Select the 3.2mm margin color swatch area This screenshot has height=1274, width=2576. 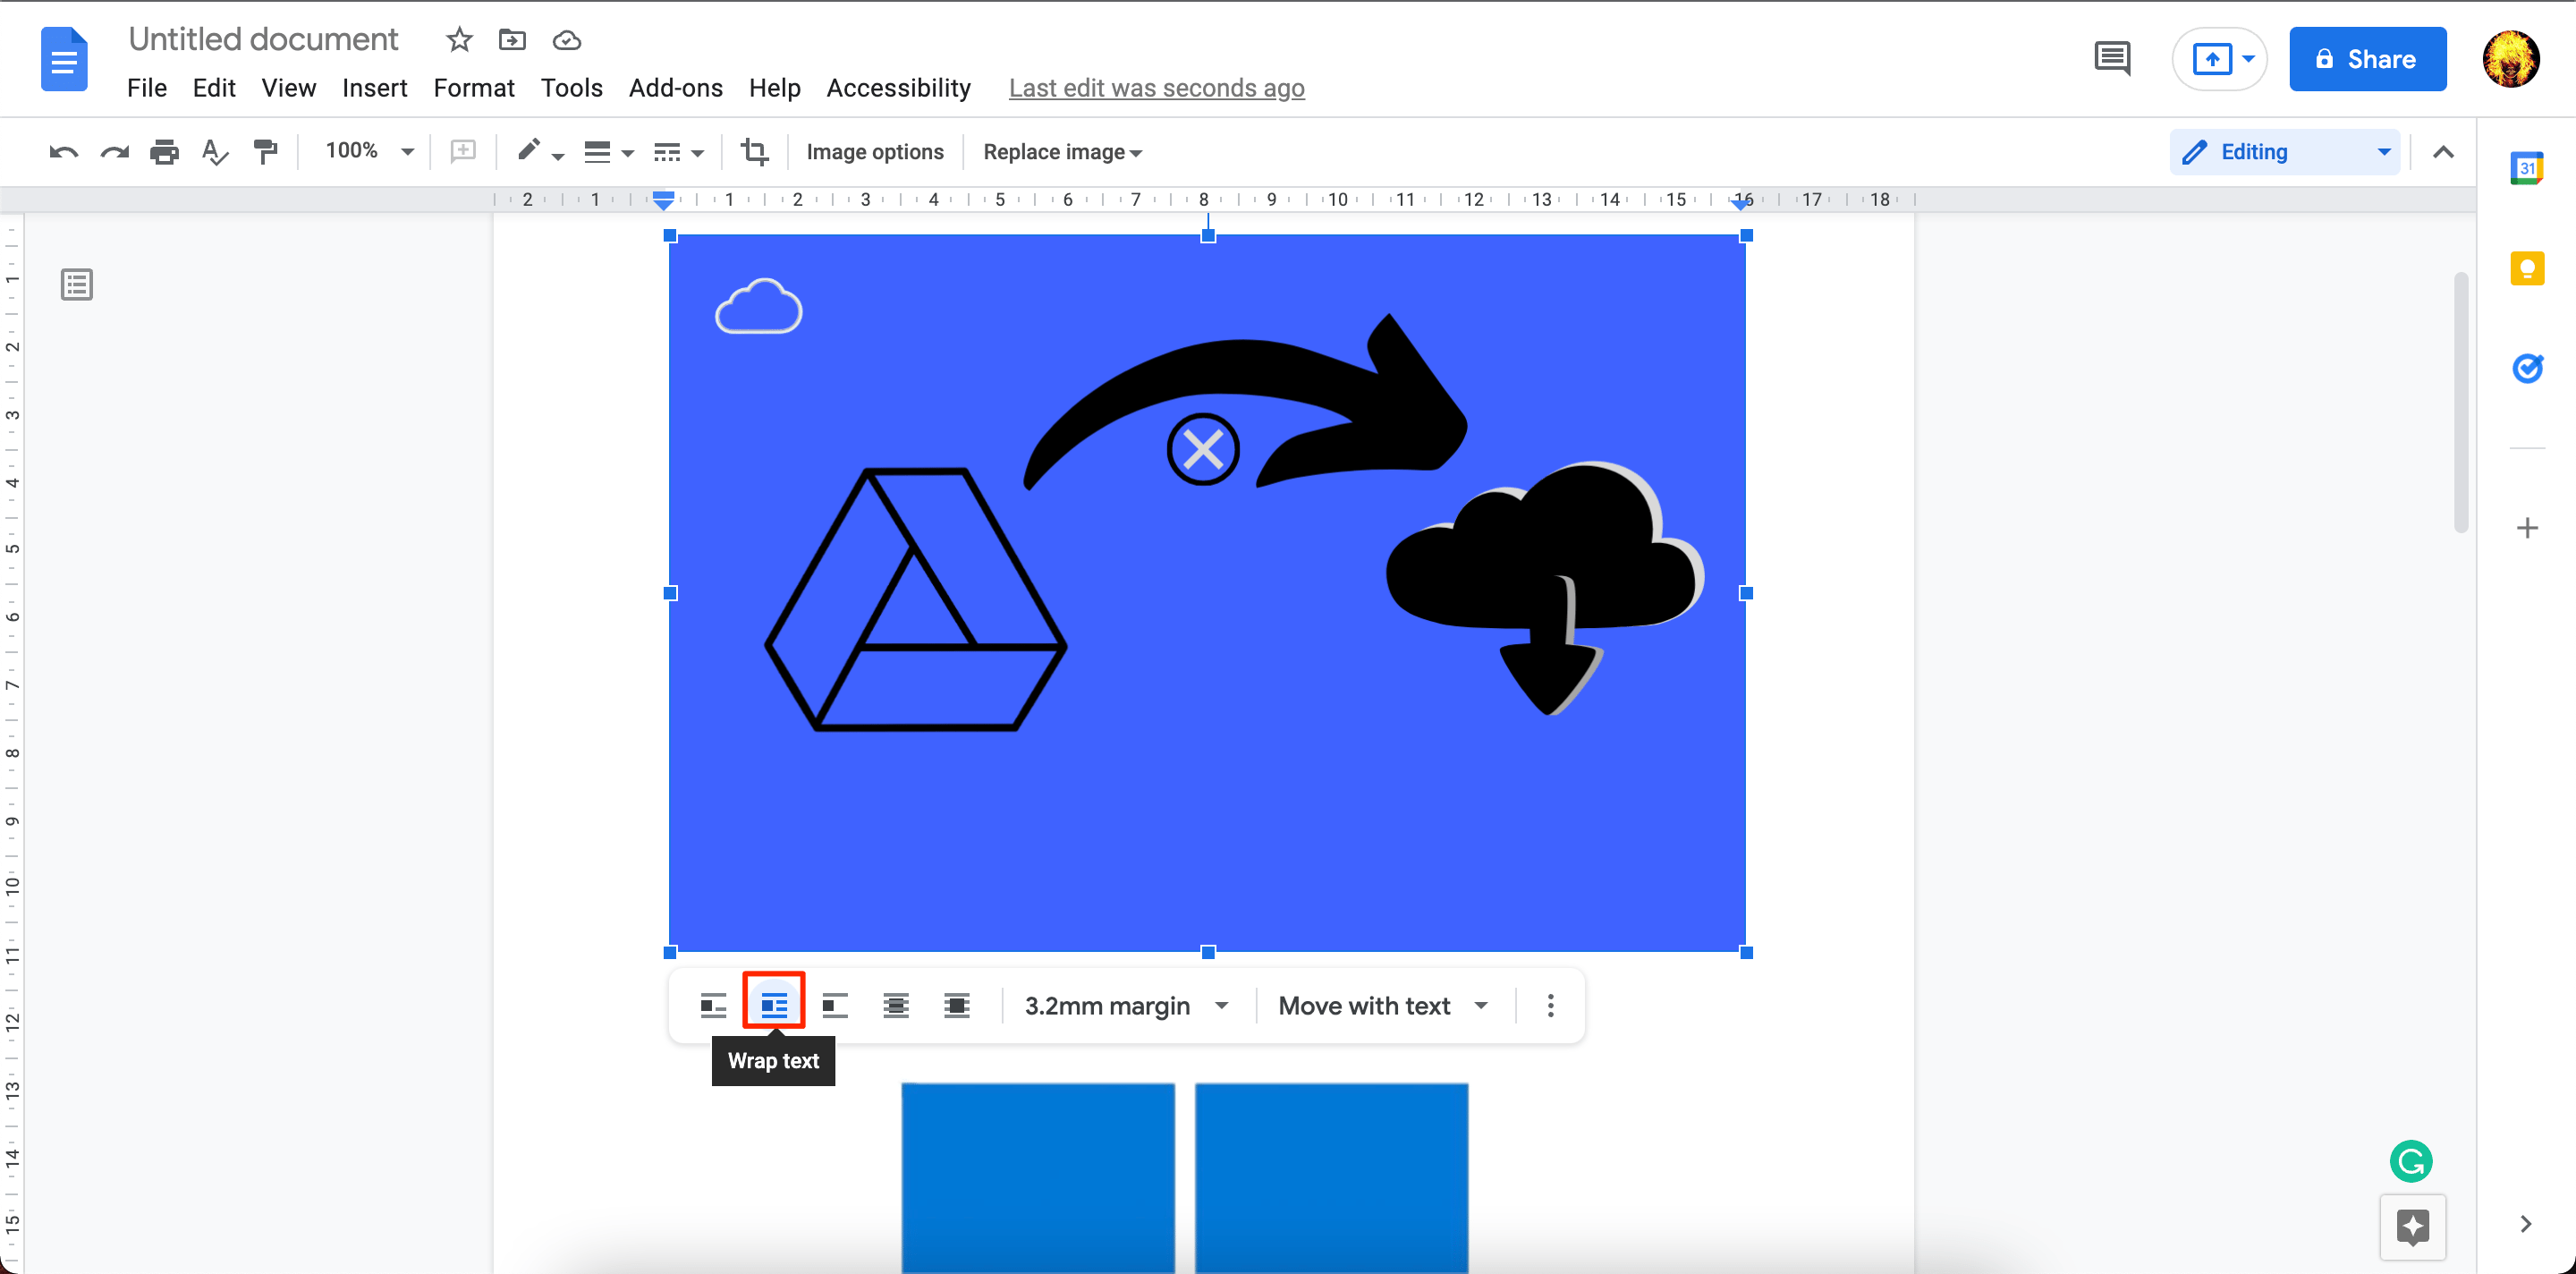[x=1123, y=1006]
